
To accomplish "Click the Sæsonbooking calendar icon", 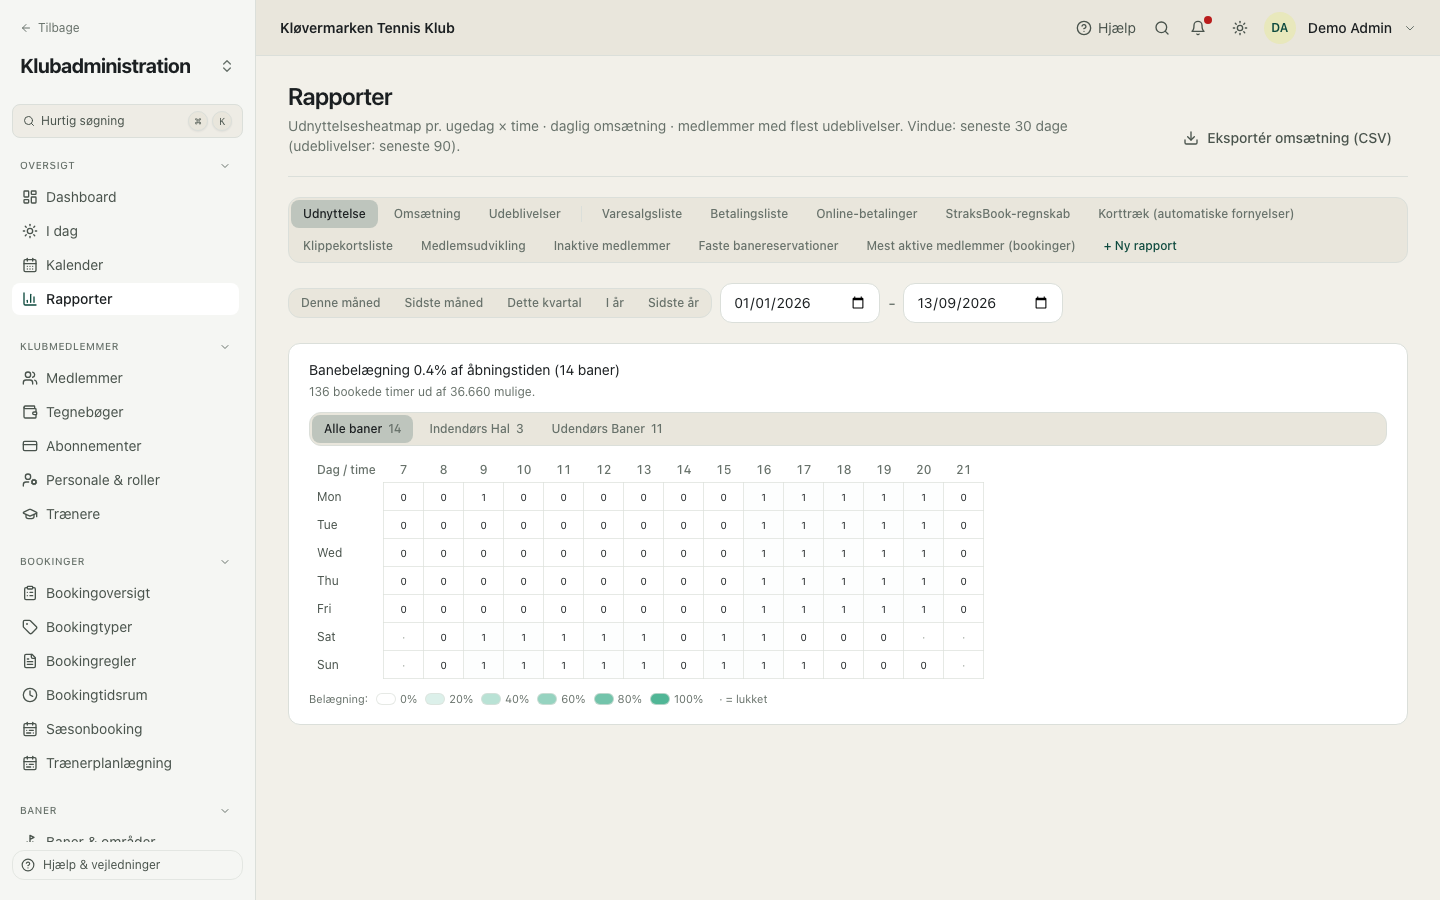I will point(30,729).
